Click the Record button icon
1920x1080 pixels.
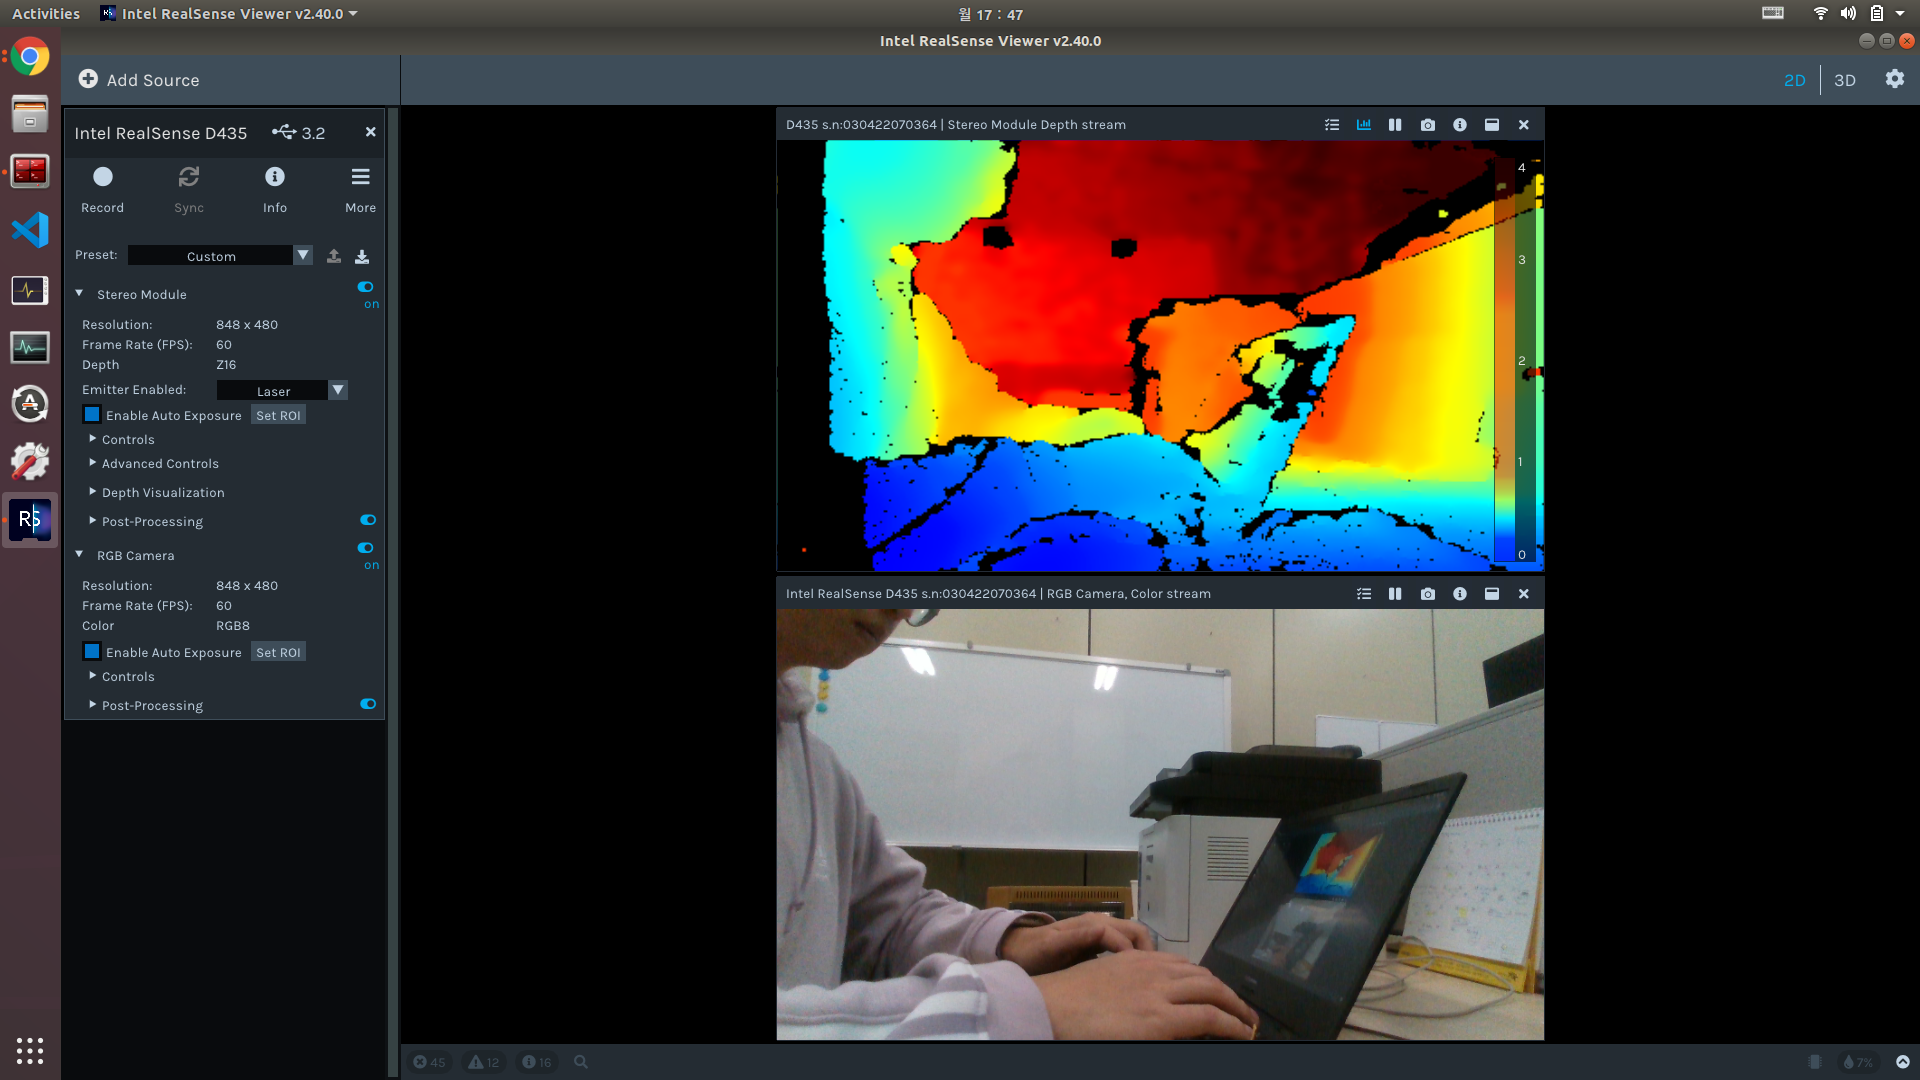102,177
